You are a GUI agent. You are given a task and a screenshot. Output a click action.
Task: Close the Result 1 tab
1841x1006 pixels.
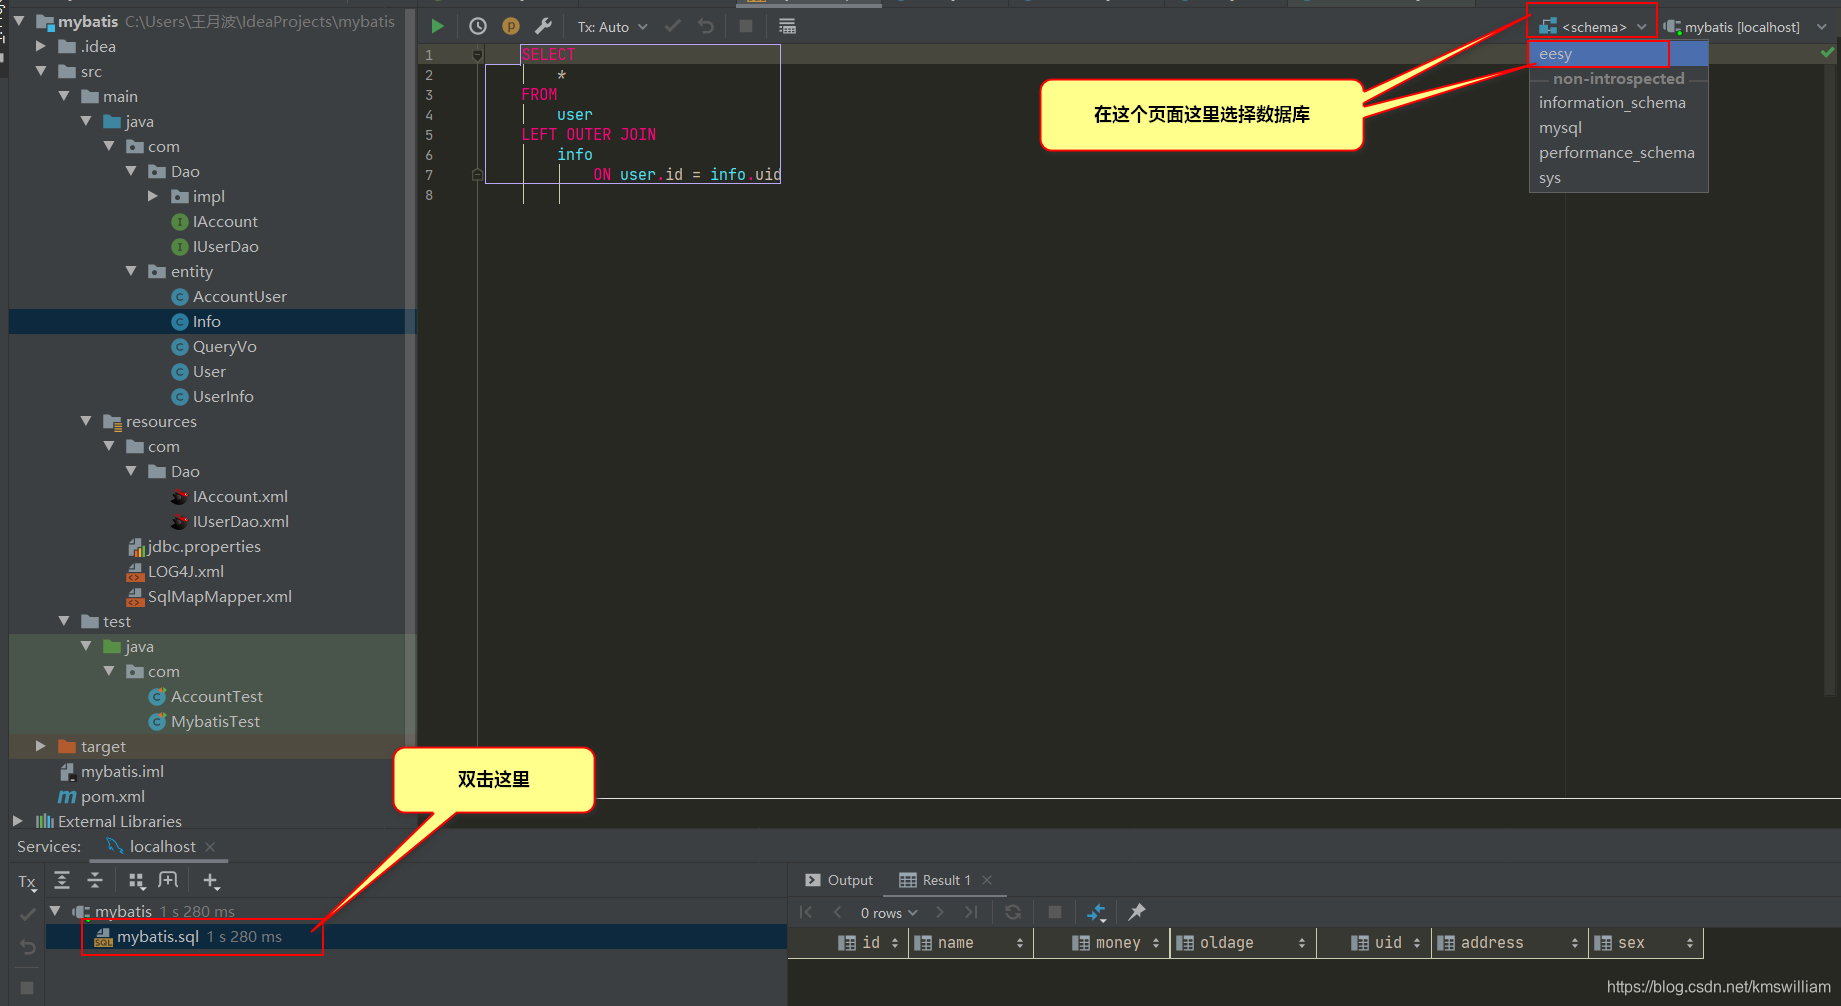click(x=987, y=880)
